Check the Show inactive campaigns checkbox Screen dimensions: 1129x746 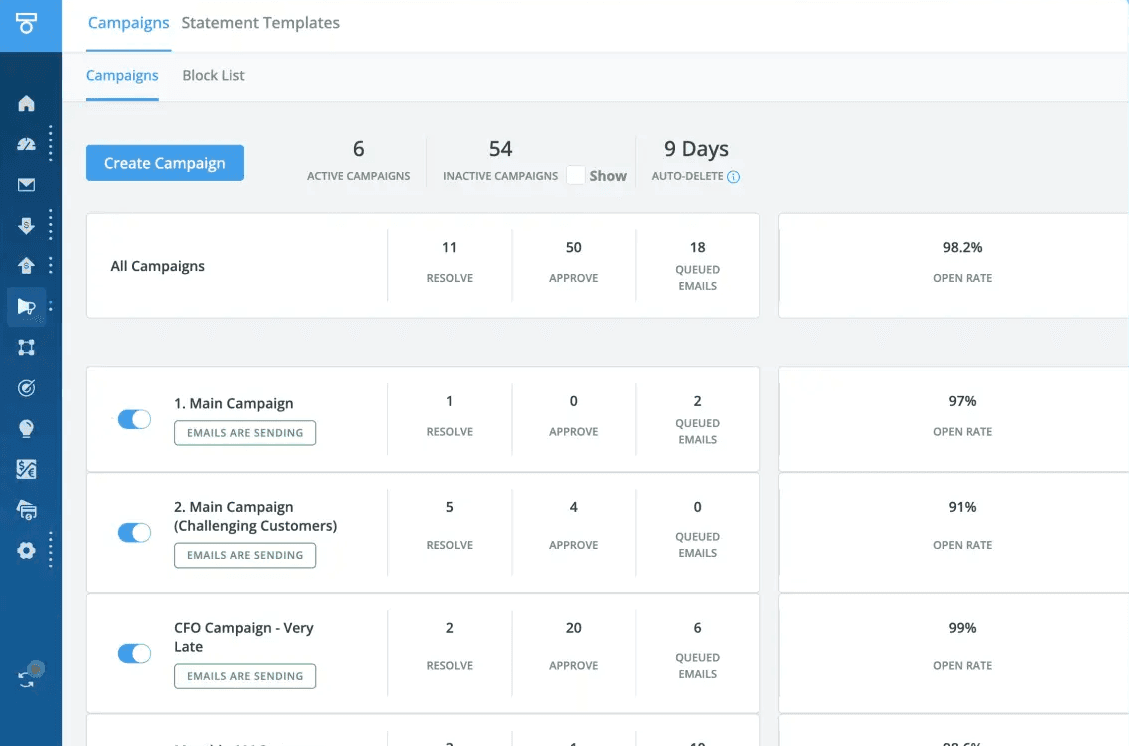click(x=575, y=175)
